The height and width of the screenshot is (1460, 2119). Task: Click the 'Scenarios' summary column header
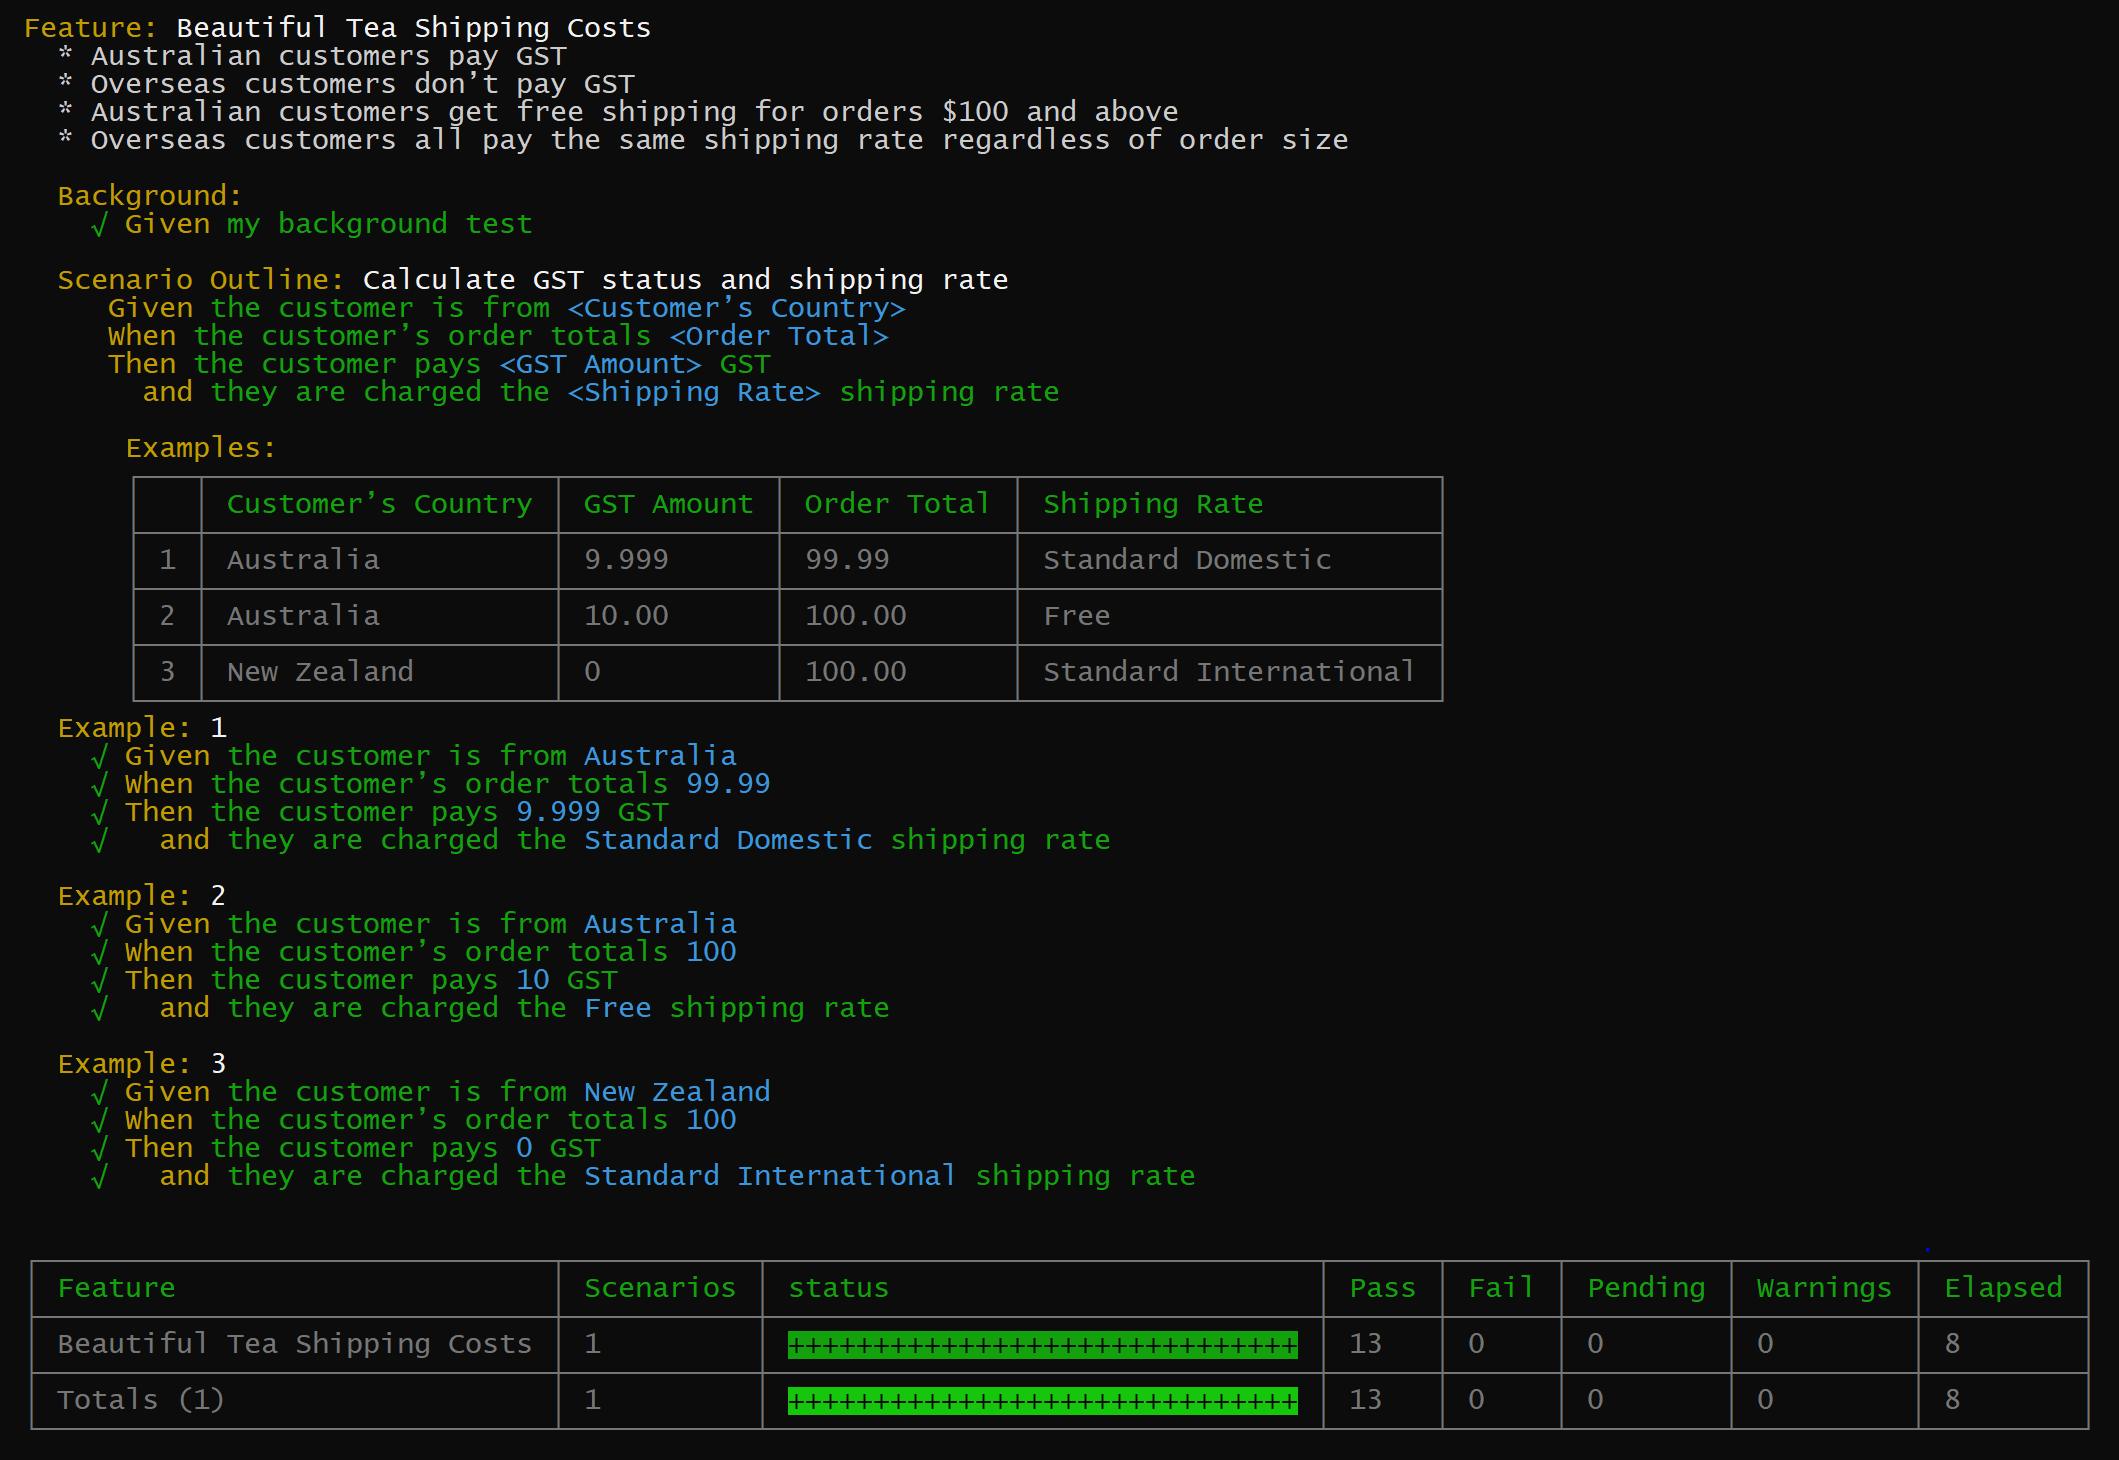pyautogui.click(x=660, y=1288)
